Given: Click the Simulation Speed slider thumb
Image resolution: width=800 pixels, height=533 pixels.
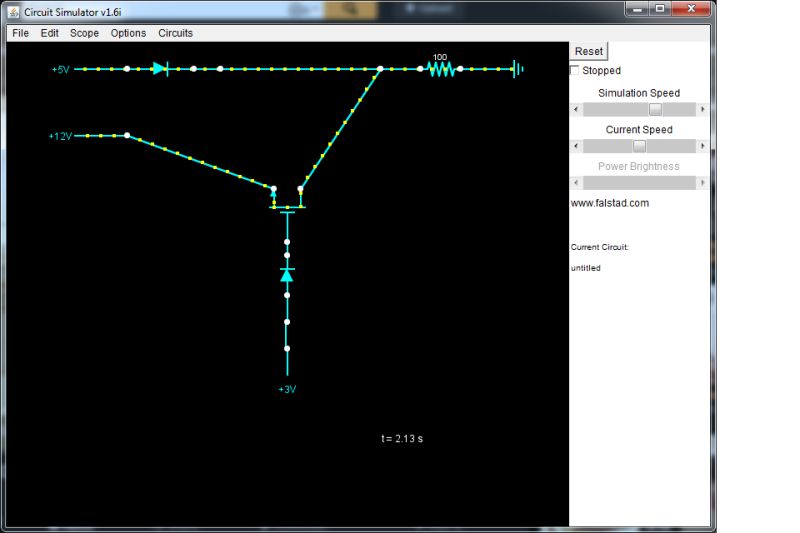Looking at the screenshot, I should click(655, 109).
